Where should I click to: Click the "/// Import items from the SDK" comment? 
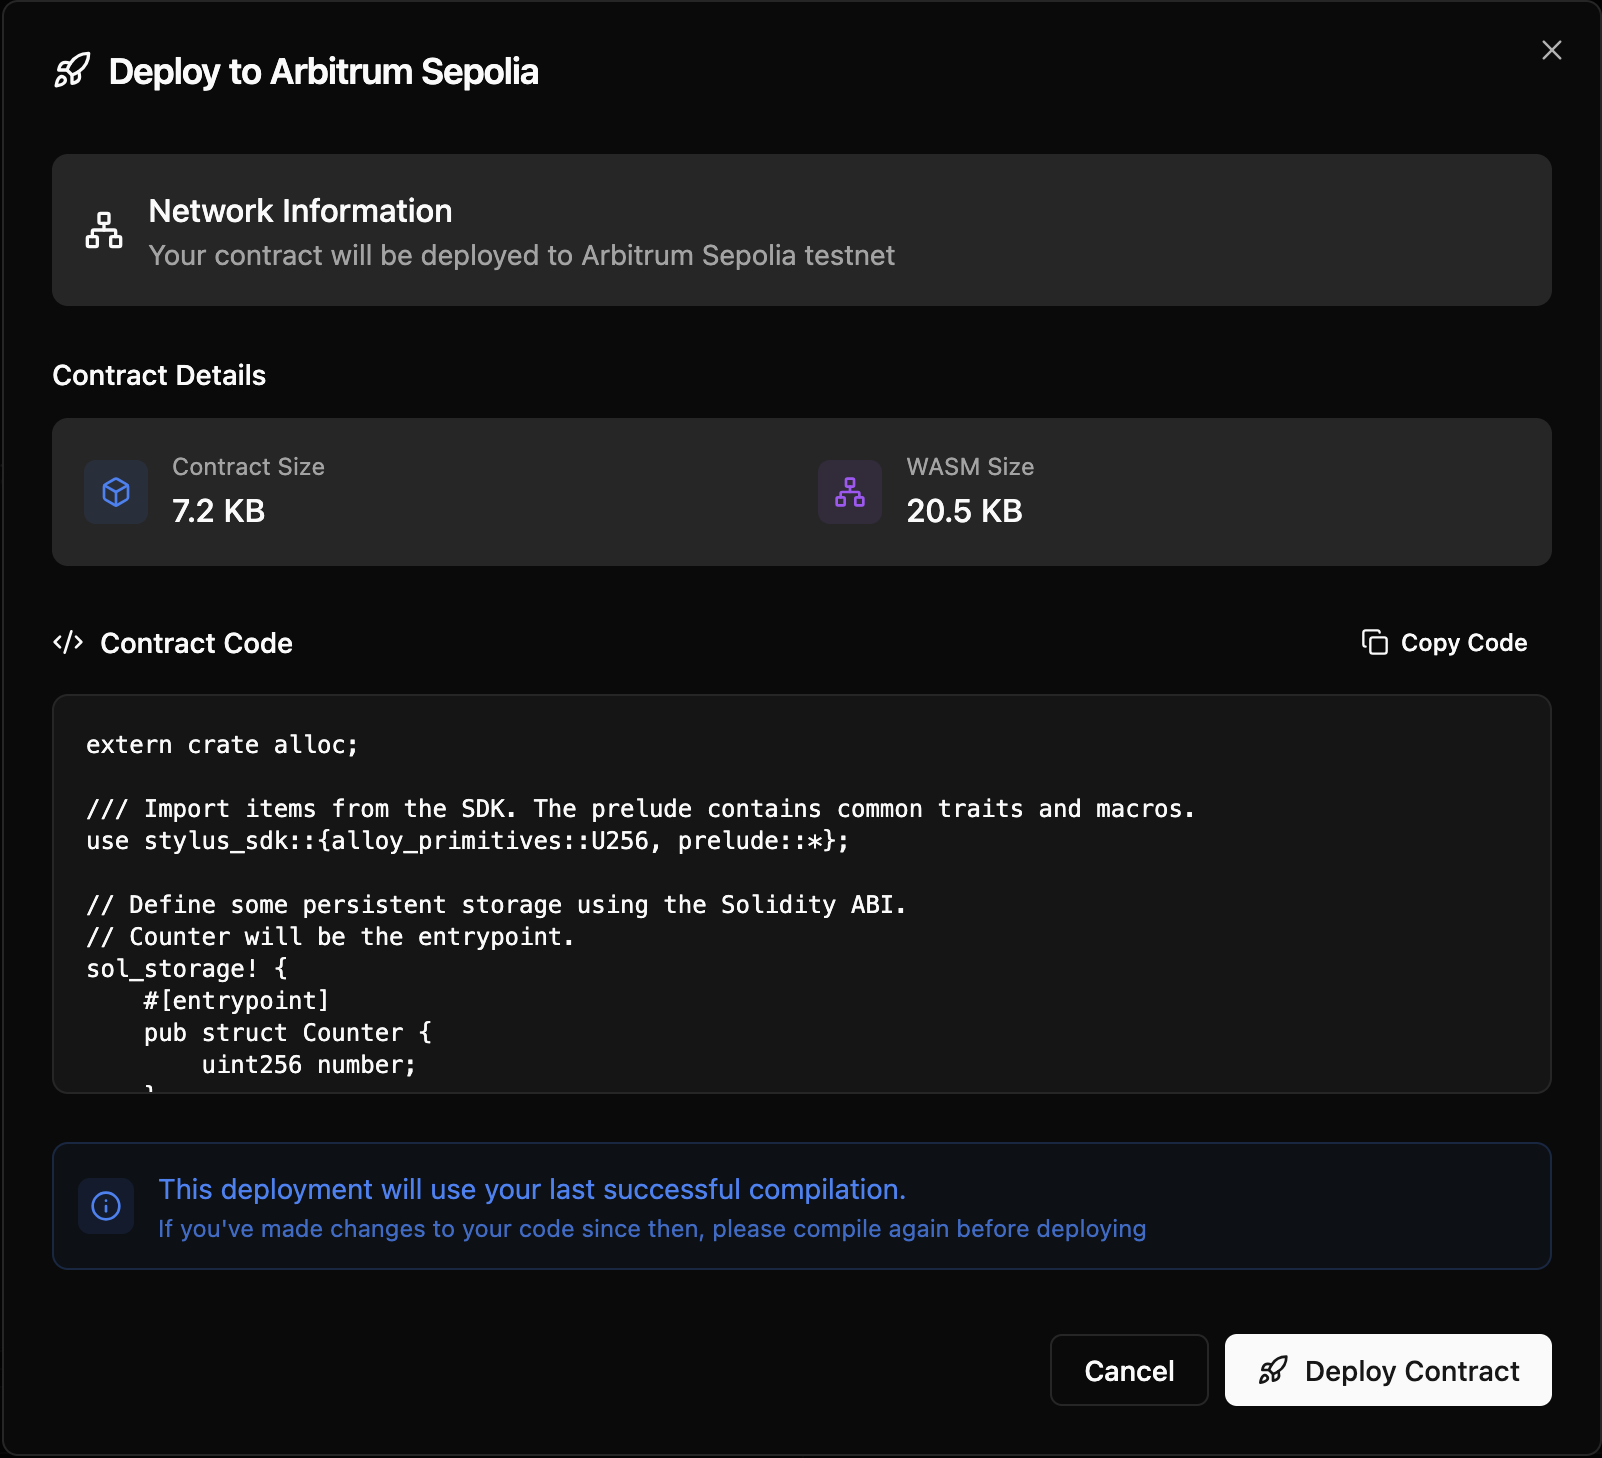640,809
